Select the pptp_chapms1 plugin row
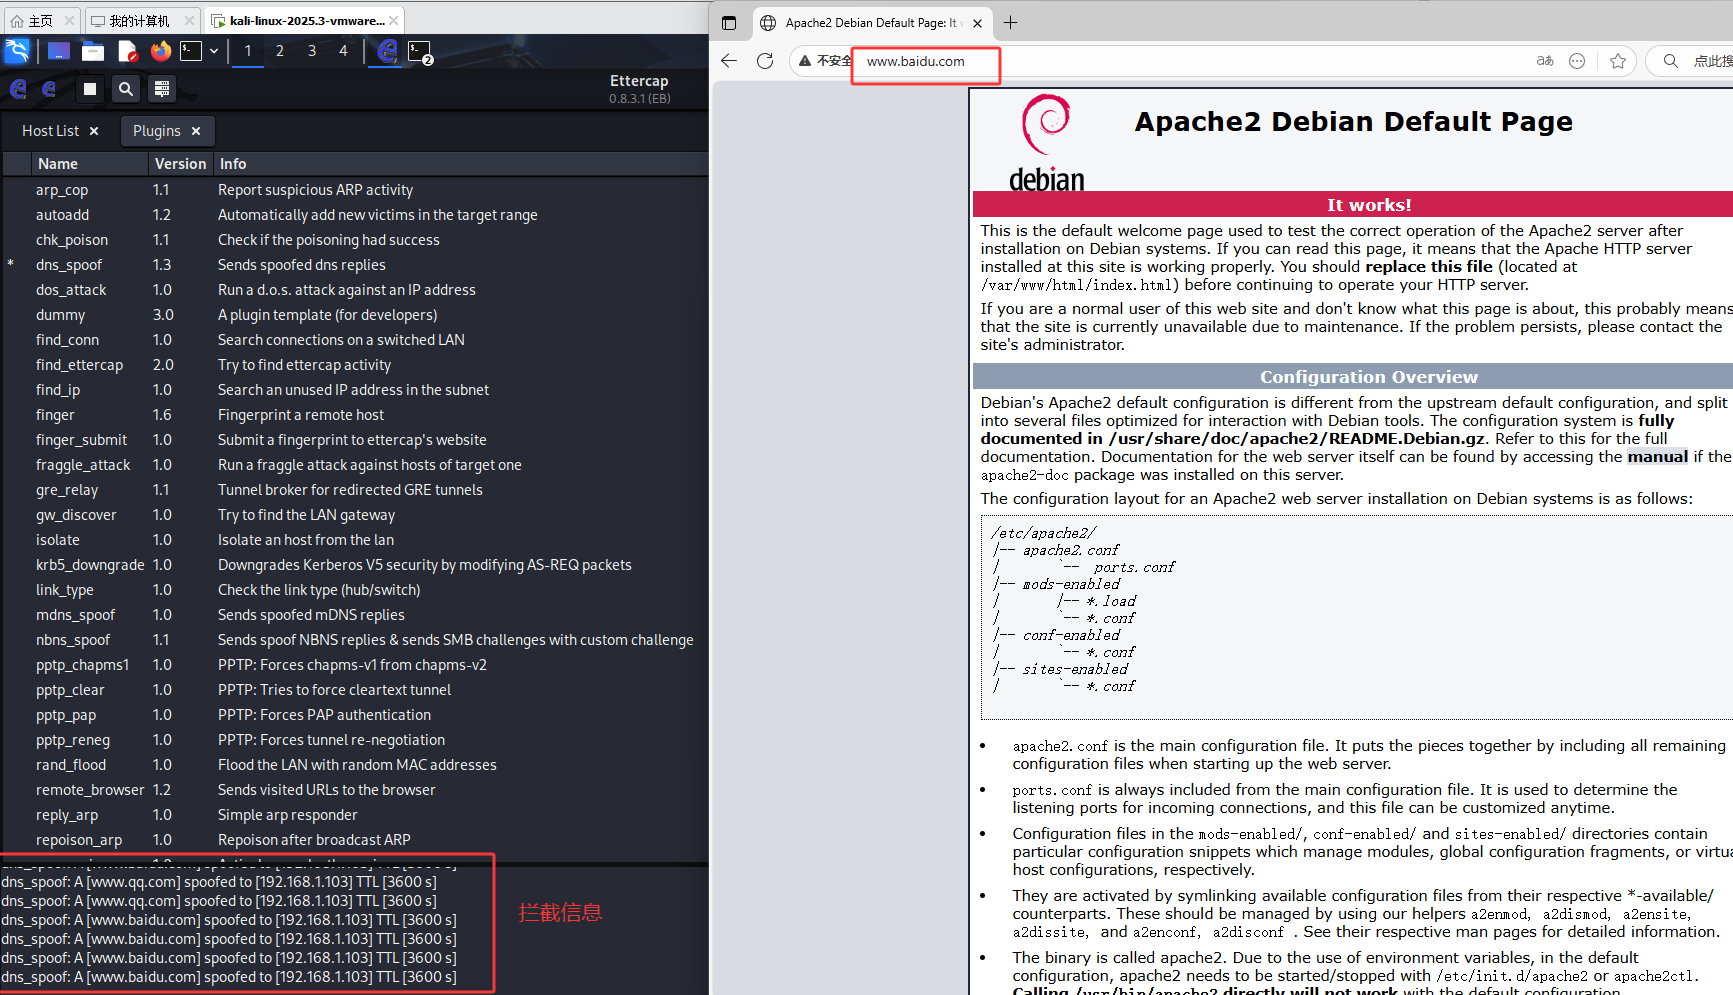The image size is (1733, 995). [355, 665]
